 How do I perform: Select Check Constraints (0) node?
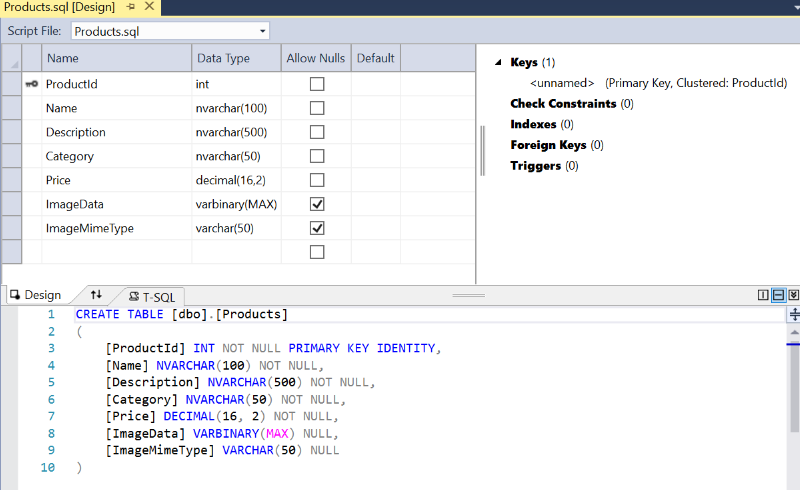572,104
